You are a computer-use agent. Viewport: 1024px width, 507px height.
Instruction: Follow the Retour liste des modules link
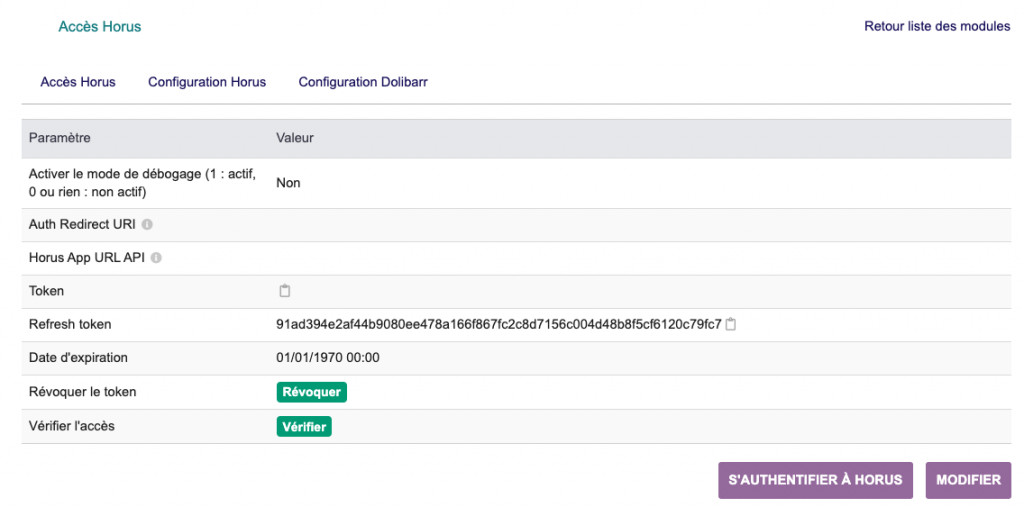point(937,27)
